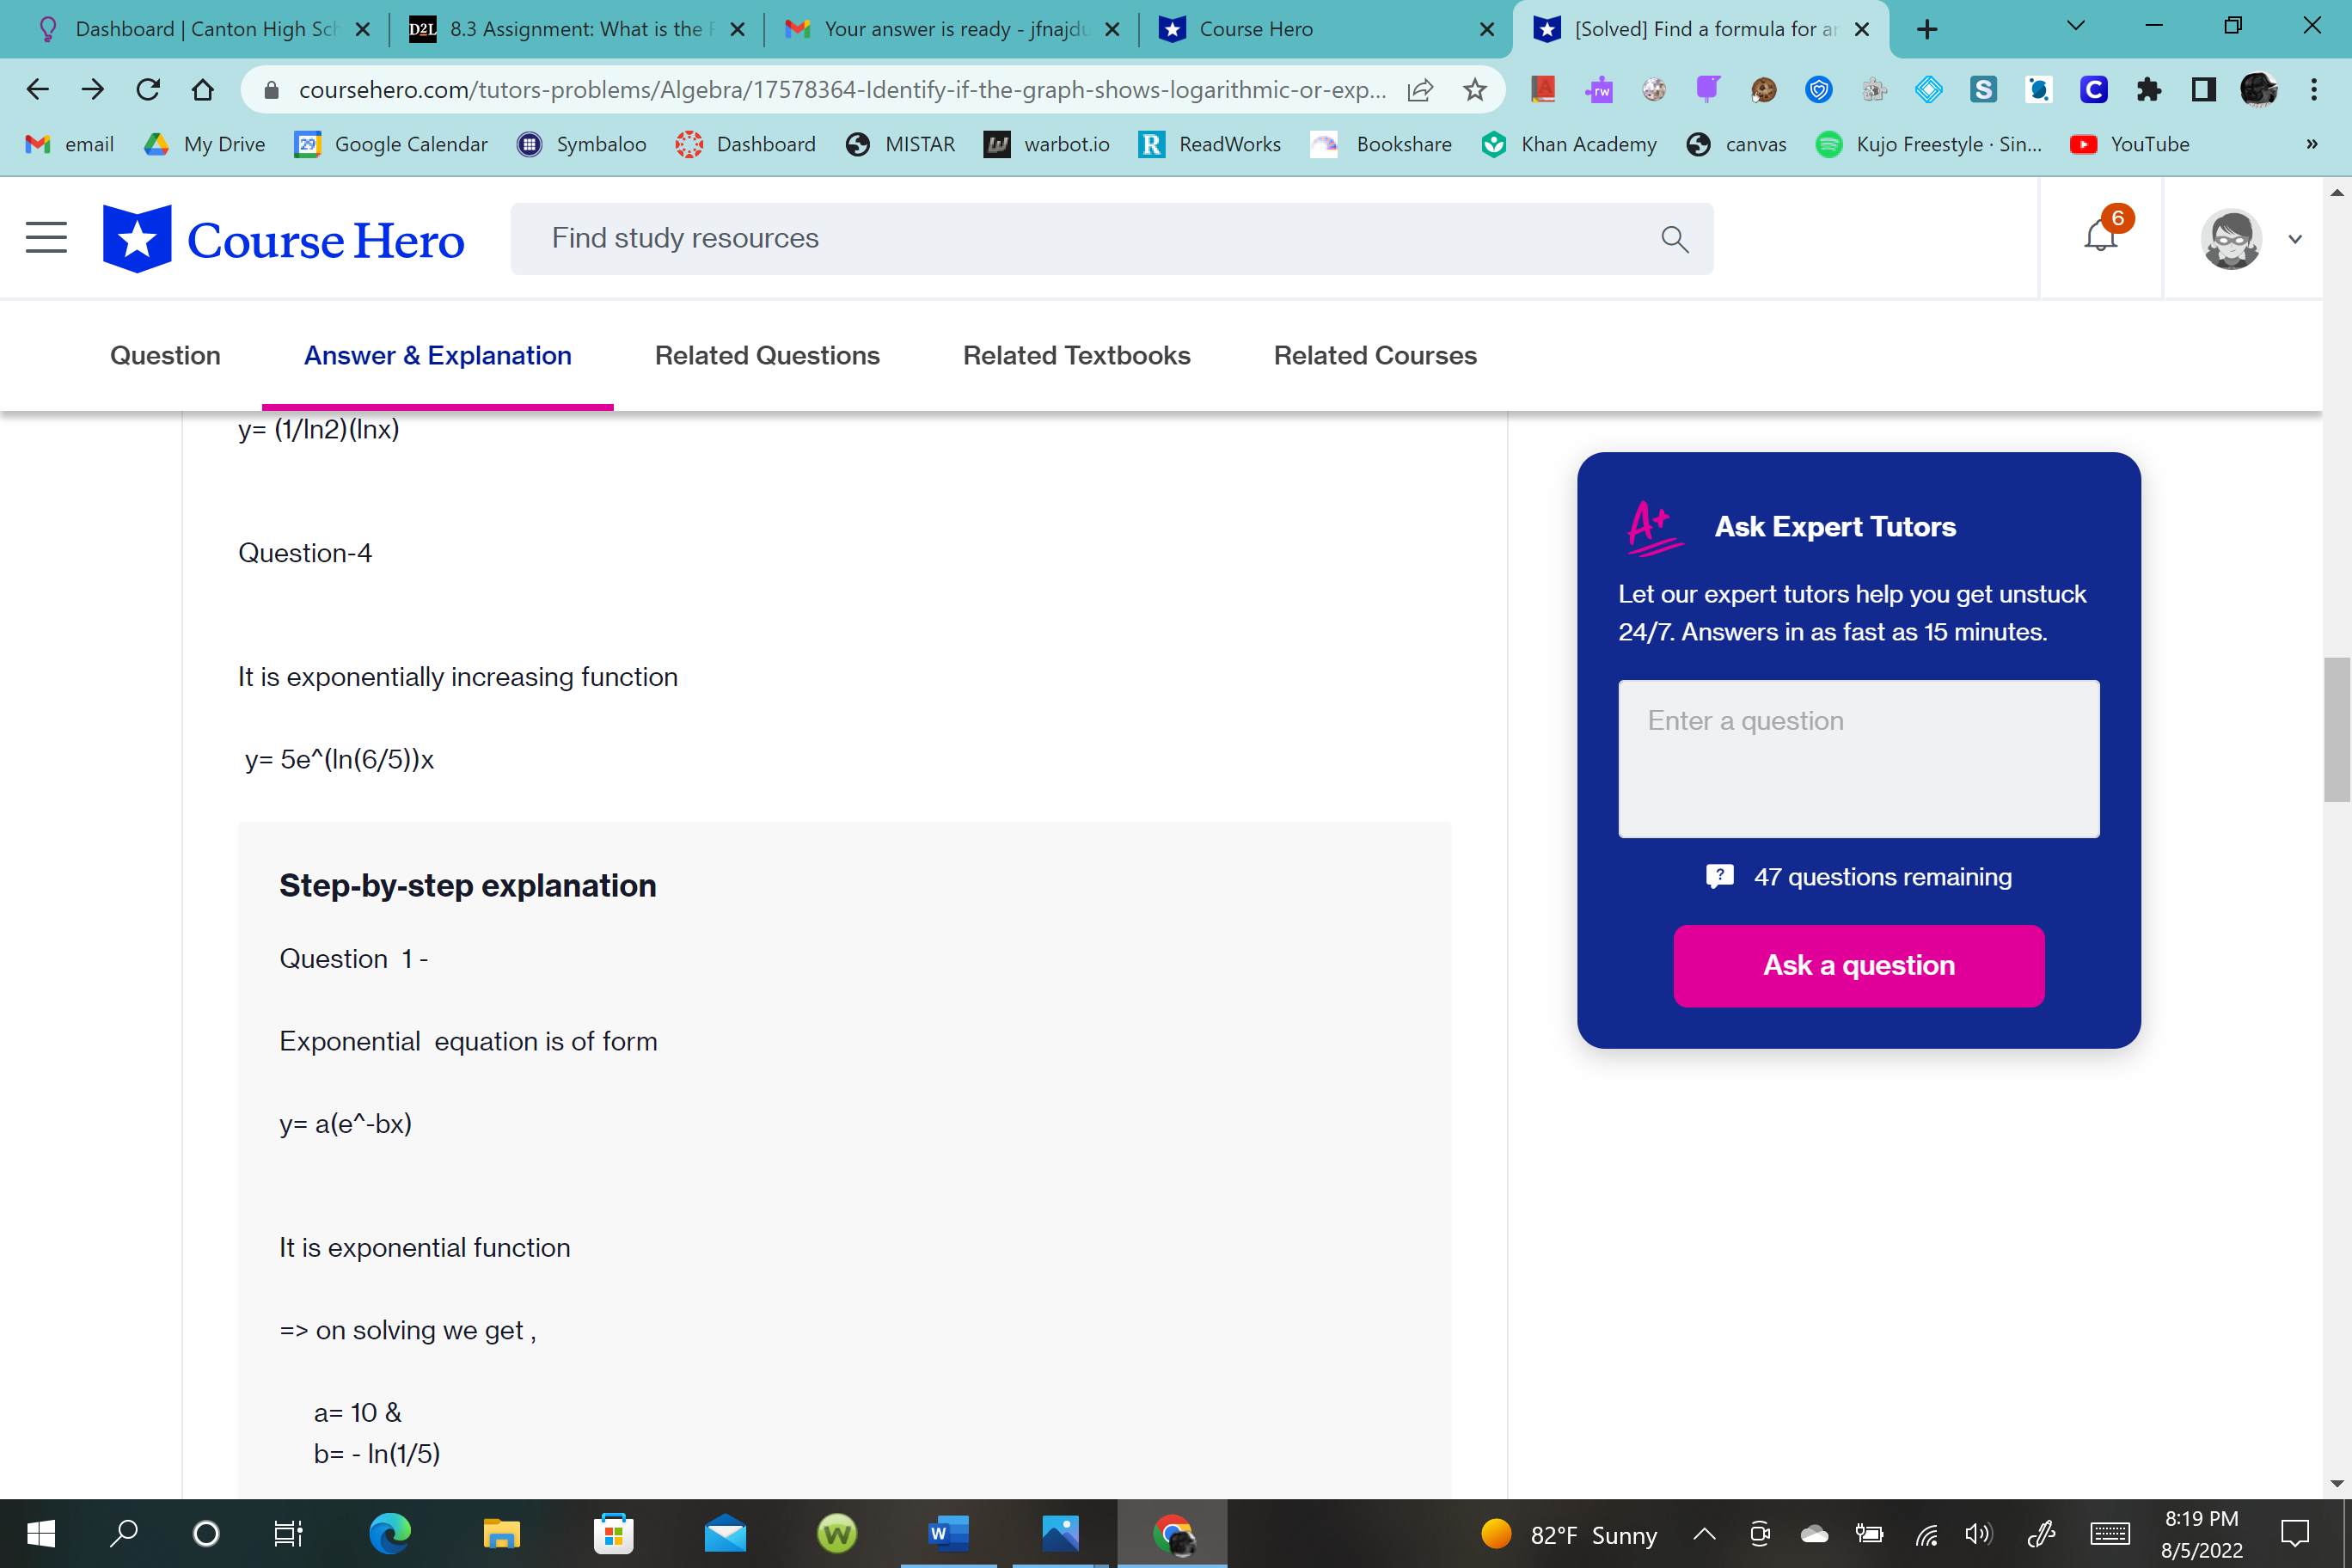
Task: Select the Question tab
Action: coord(165,355)
